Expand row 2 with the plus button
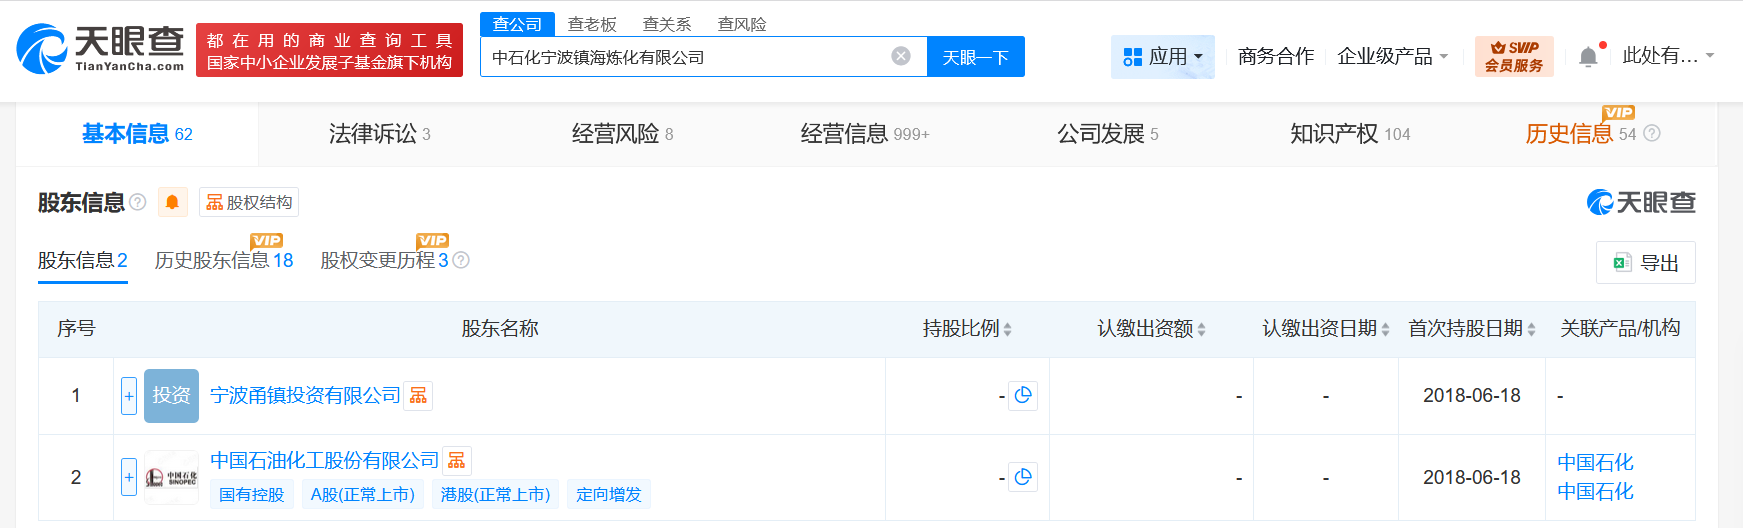This screenshot has height=528, width=1743. 129,477
